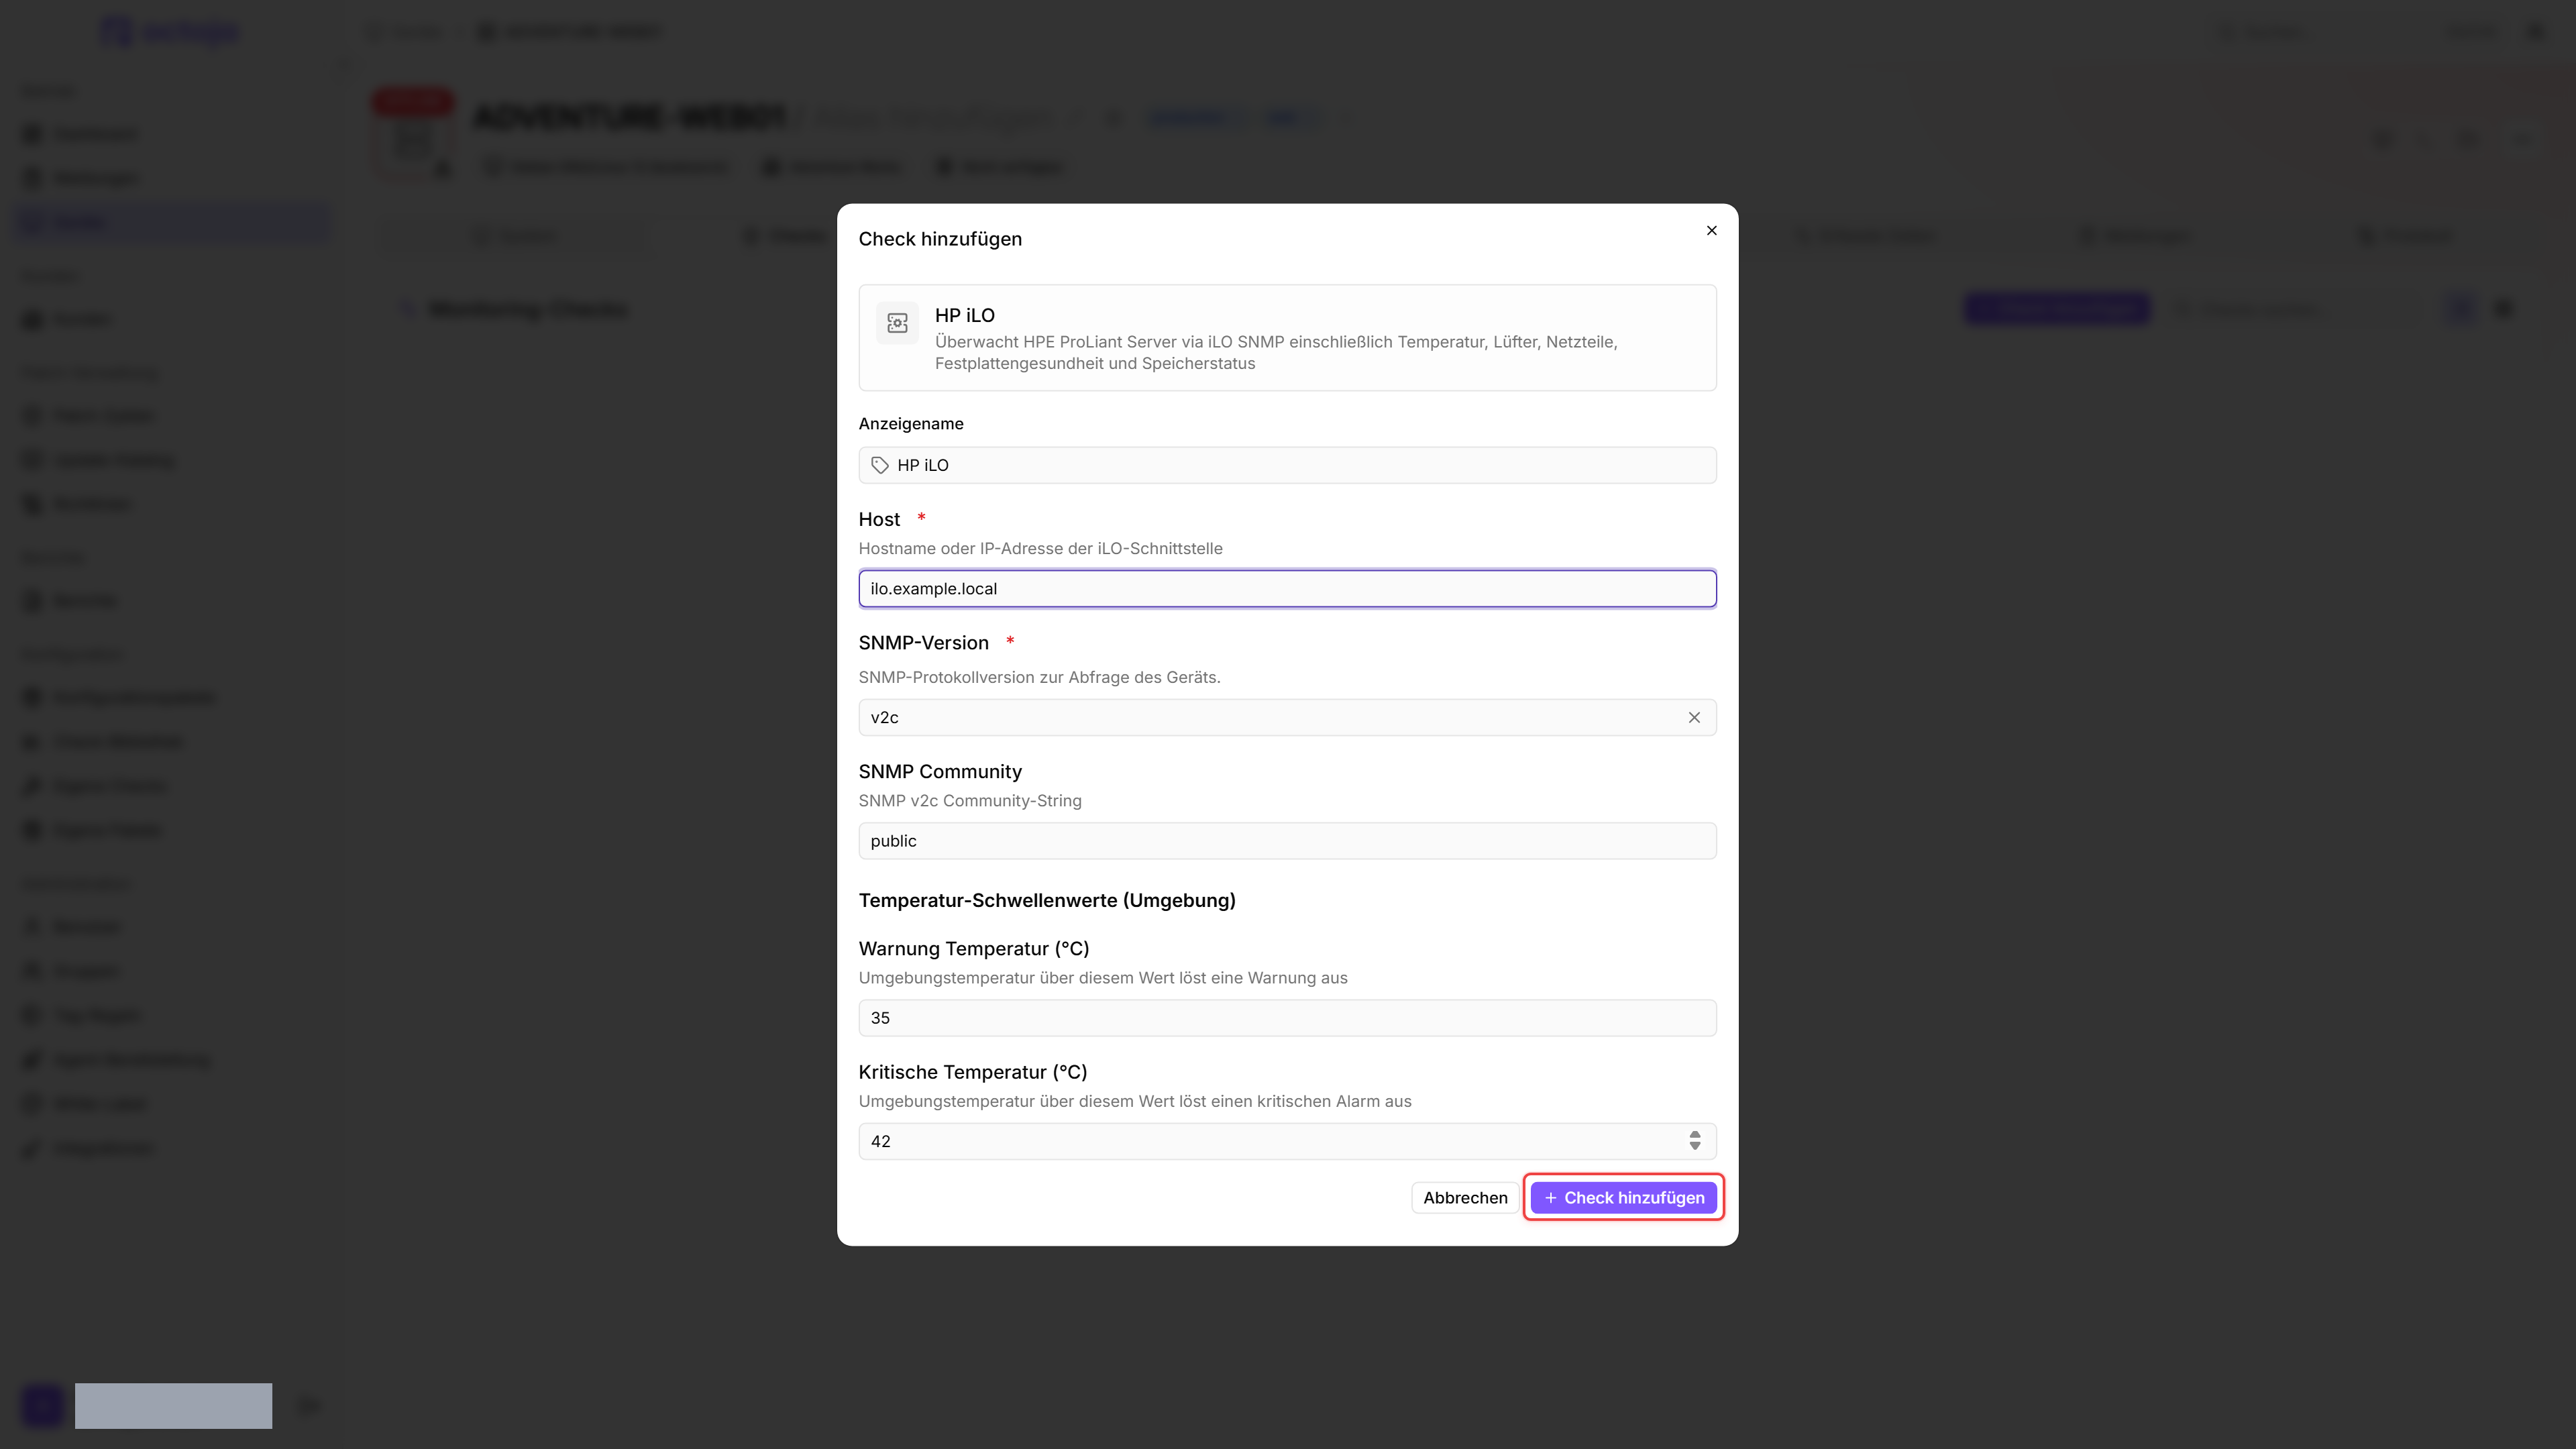Screen dimensions: 2576x1449
Task: Click the Host label
Action: (x=879, y=519)
